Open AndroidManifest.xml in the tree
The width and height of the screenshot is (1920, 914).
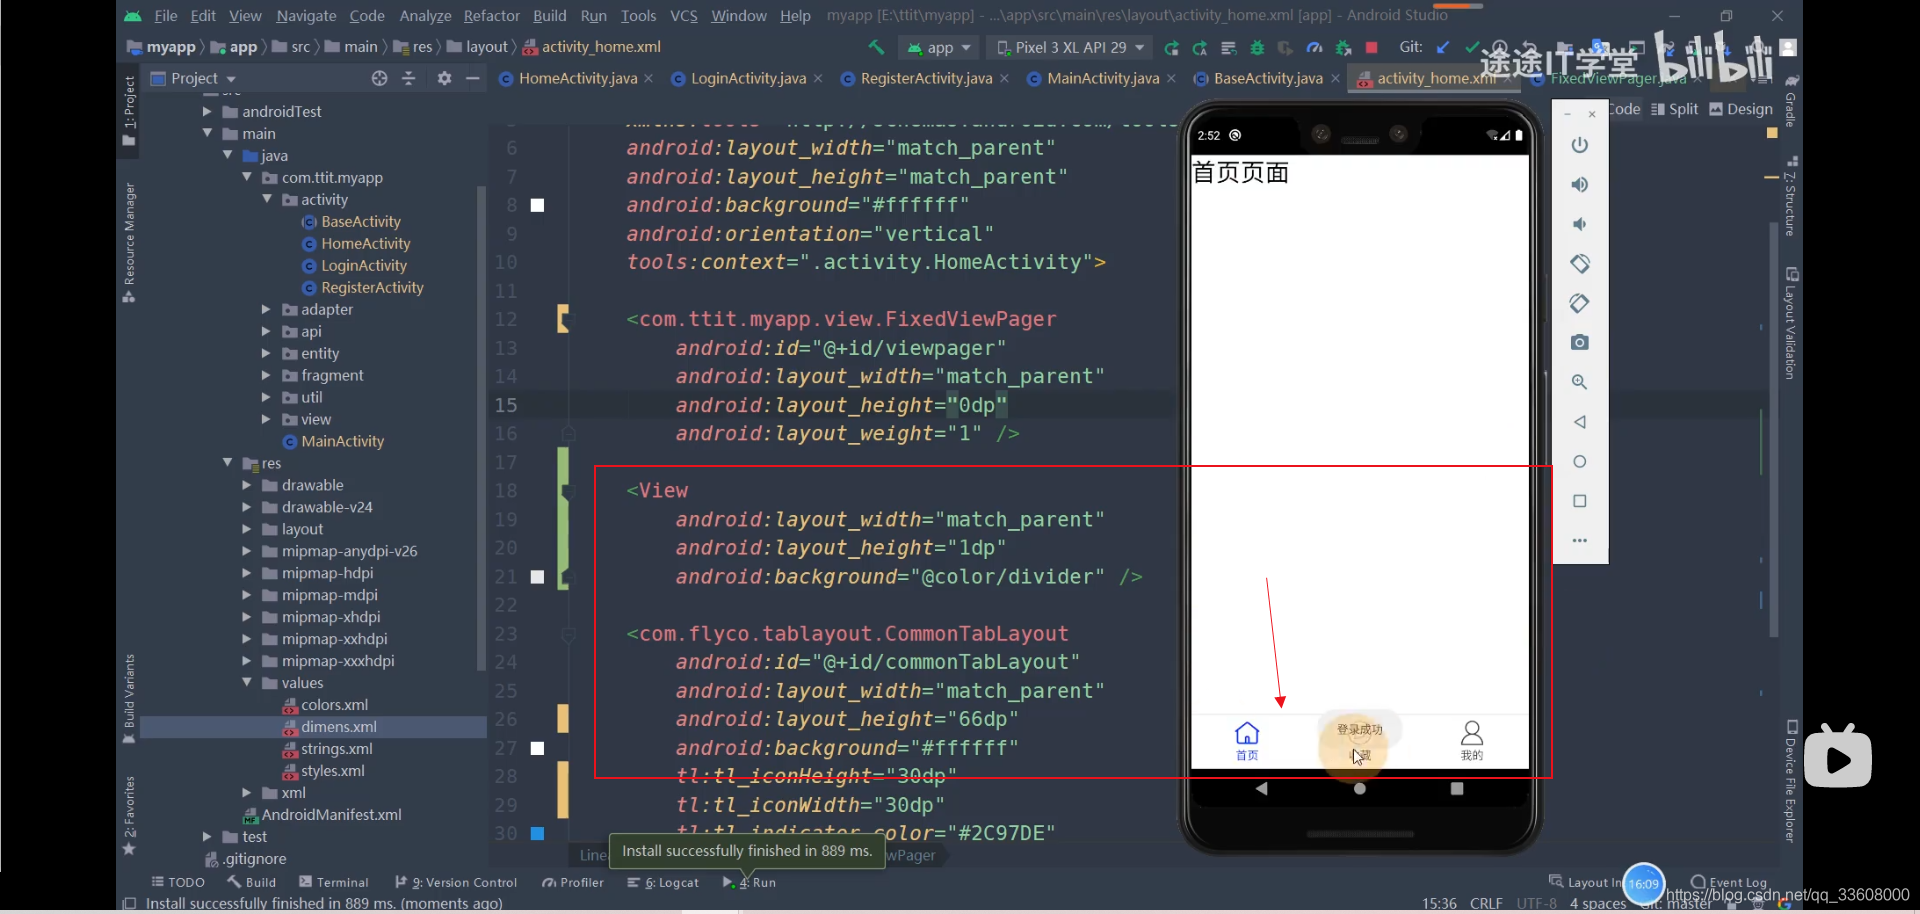pyautogui.click(x=331, y=814)
